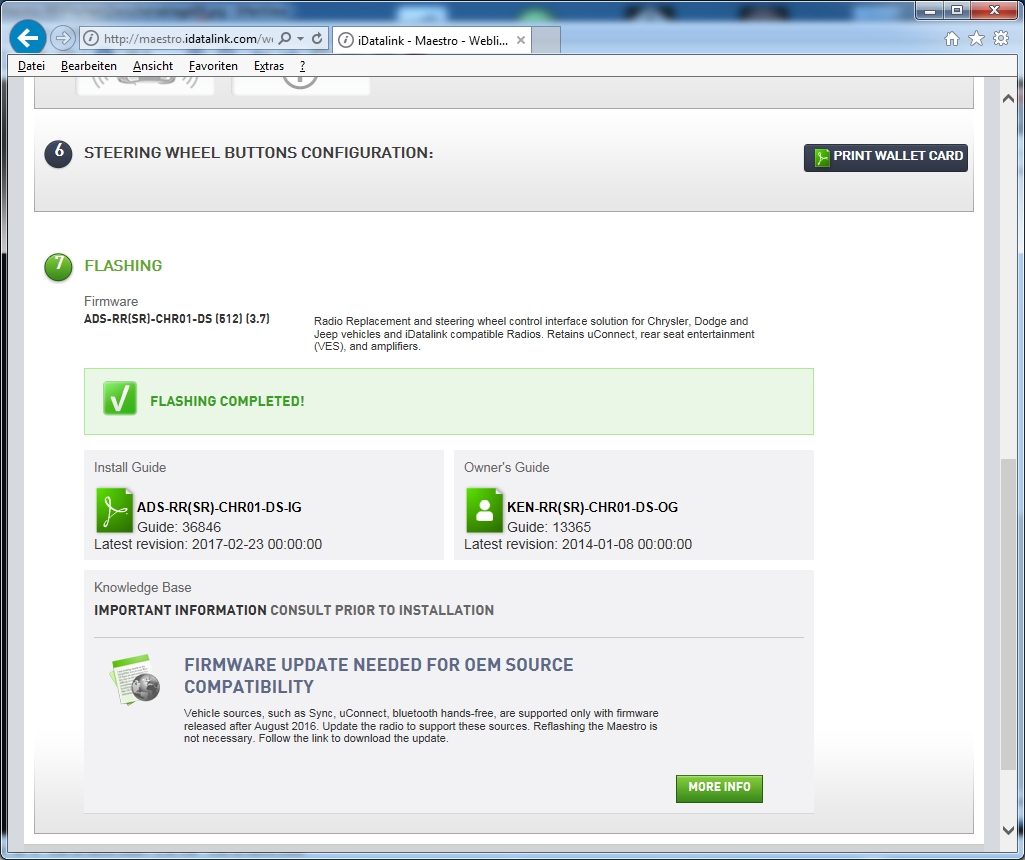The width and height of the screenshot is (1025, 860).
Task: Click the step 6 number badge
Action: tap(58, 154)
